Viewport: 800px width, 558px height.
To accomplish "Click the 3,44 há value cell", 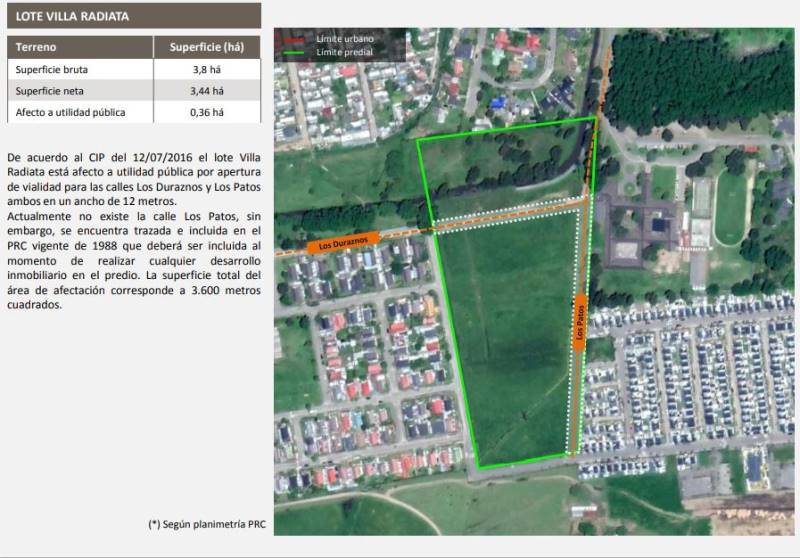I will [207, 91].
